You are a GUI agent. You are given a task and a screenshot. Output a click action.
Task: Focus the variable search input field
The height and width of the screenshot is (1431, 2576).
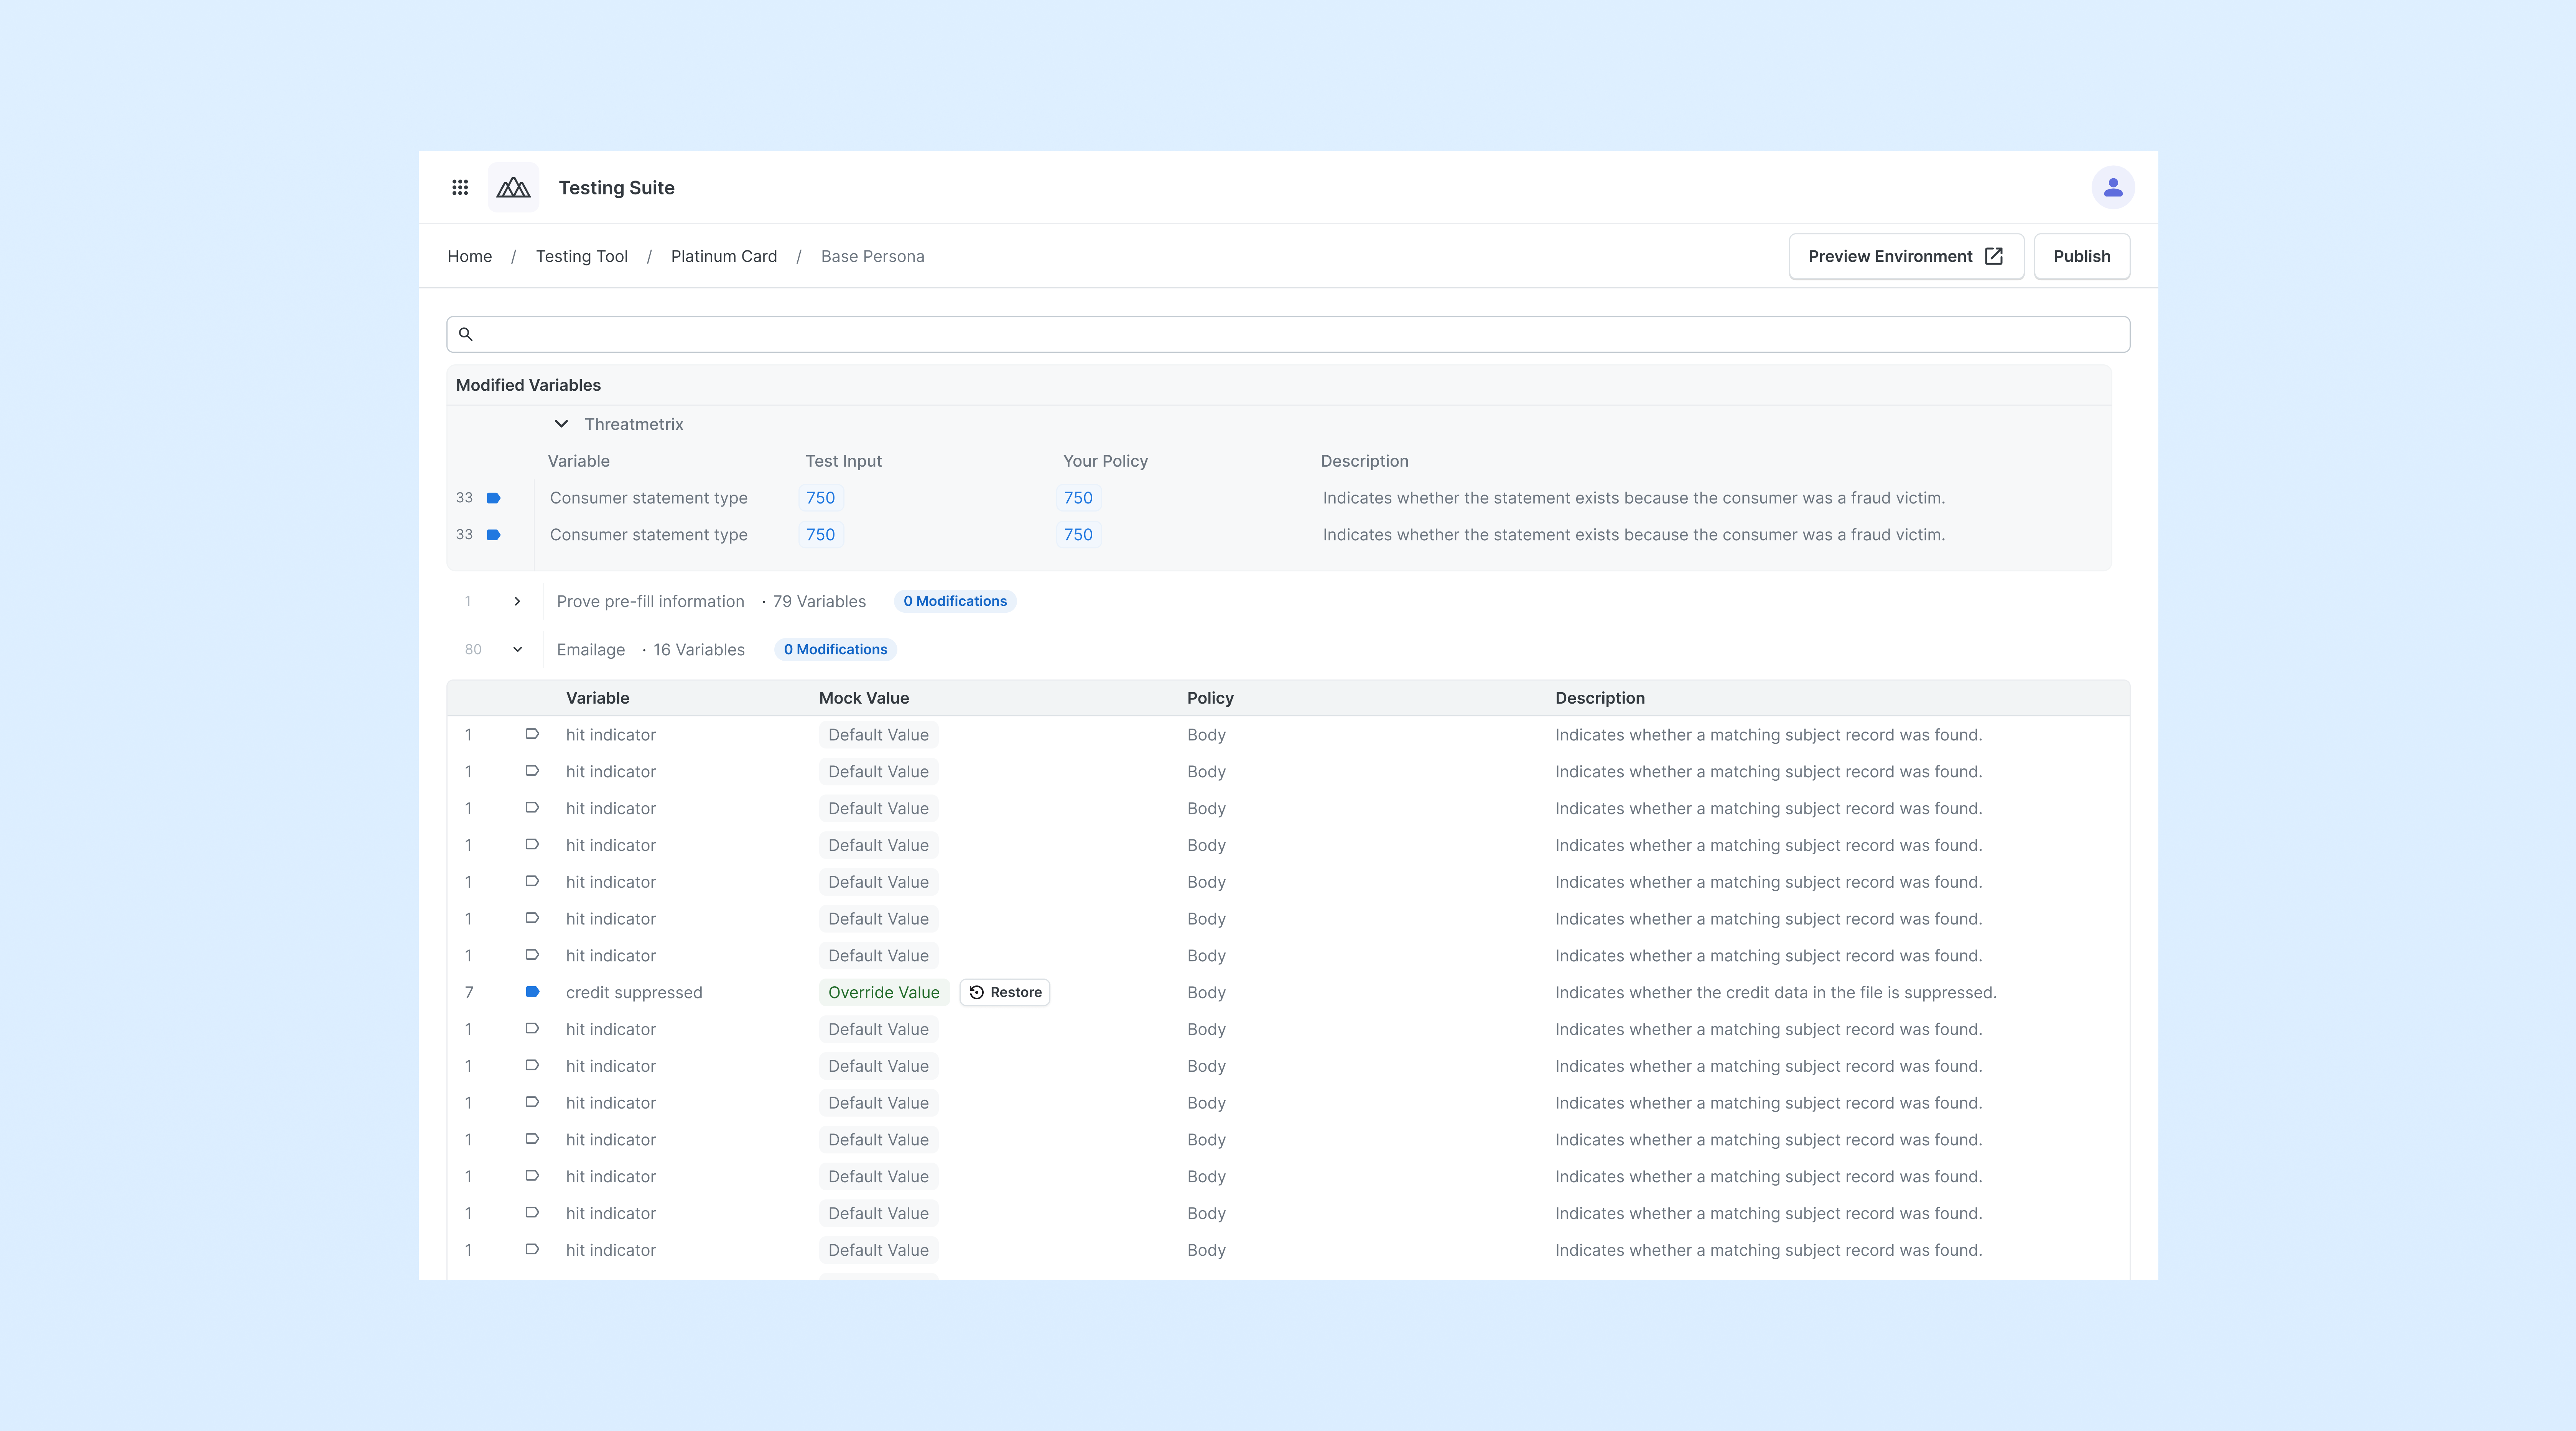point(1290,334)
